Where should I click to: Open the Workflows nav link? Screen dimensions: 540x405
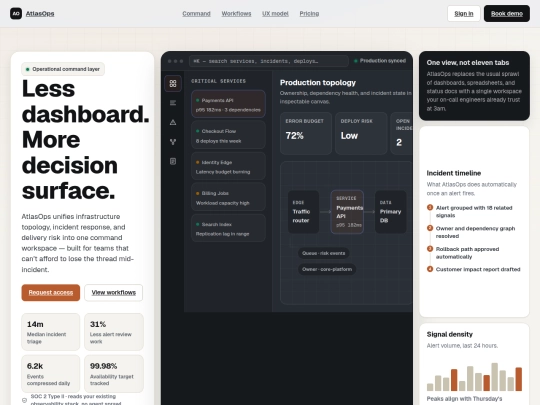coord(236,13)
